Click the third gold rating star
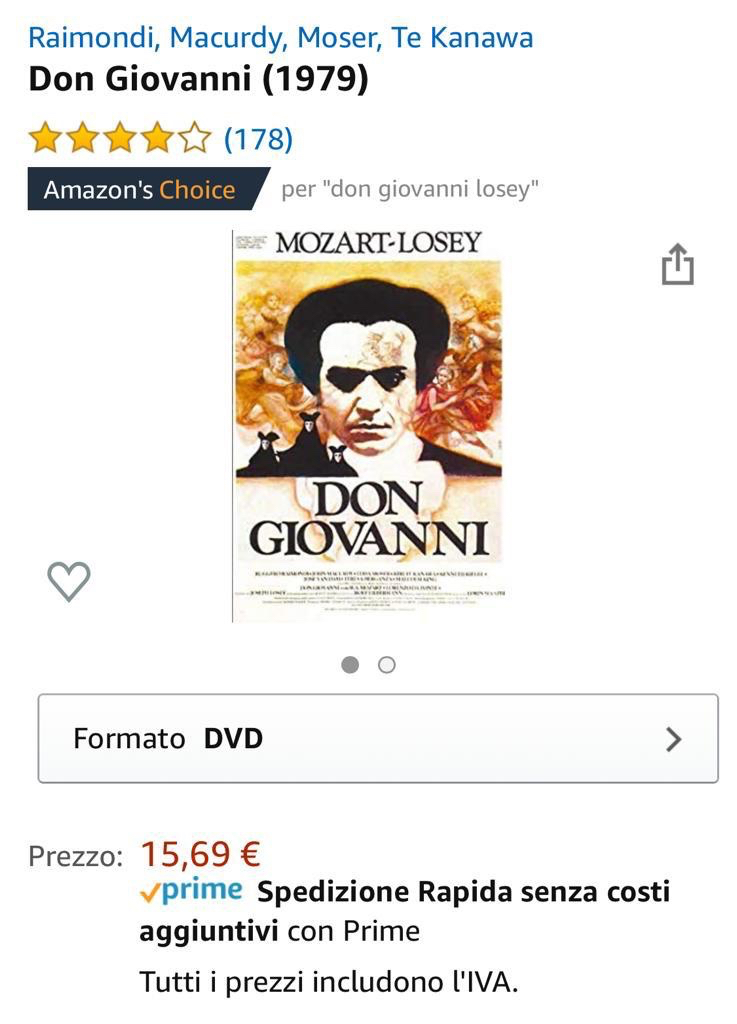This screenshot has width=737, height=1024. [x=121, y=138]
